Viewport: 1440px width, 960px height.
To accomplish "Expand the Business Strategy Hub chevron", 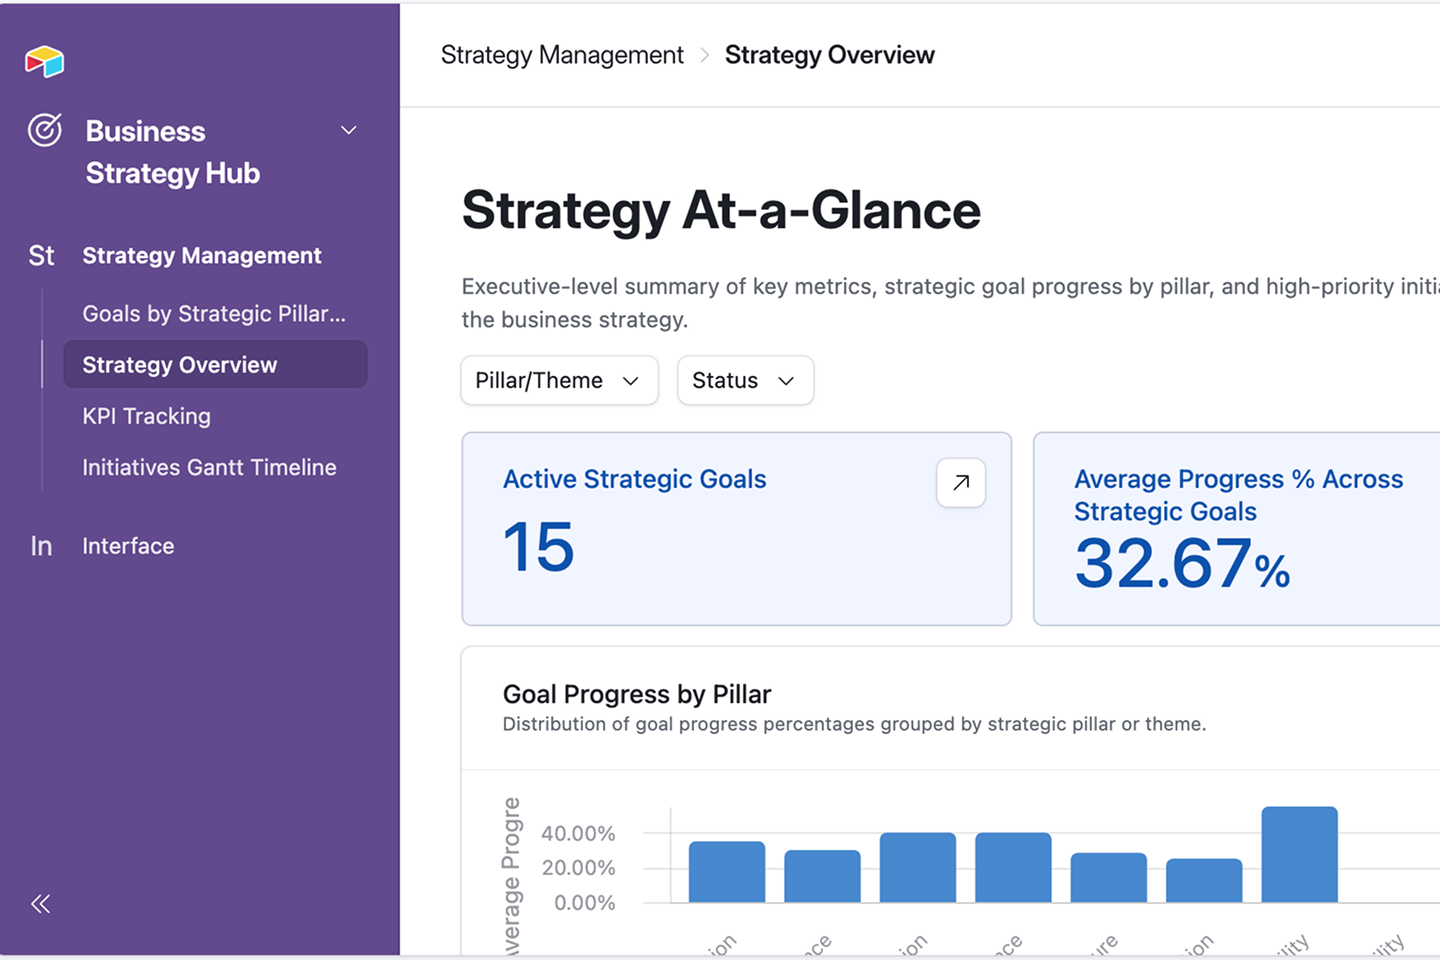I will tap(349, 130).
